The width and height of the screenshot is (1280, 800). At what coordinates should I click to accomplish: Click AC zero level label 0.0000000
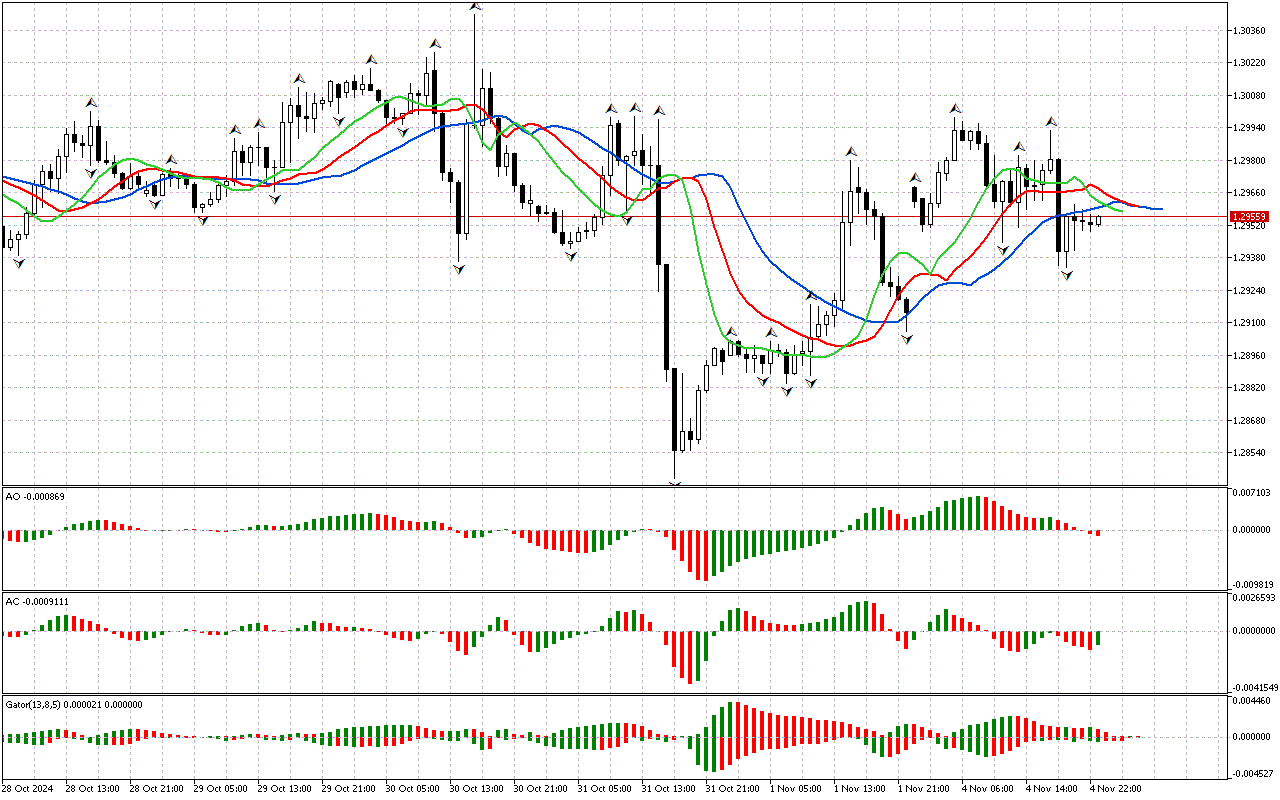pos(1254,631)
